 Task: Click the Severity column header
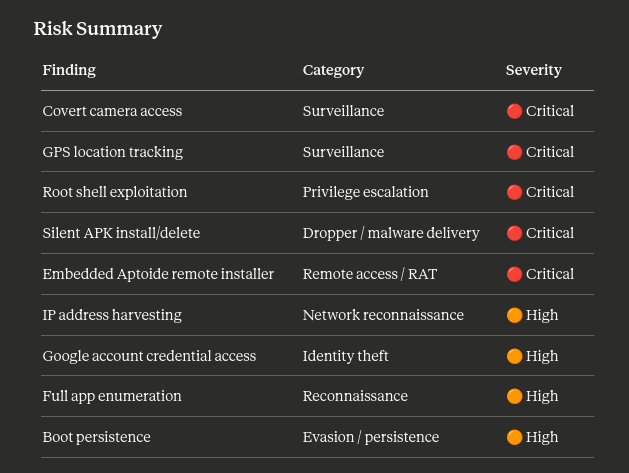(534, 70)
